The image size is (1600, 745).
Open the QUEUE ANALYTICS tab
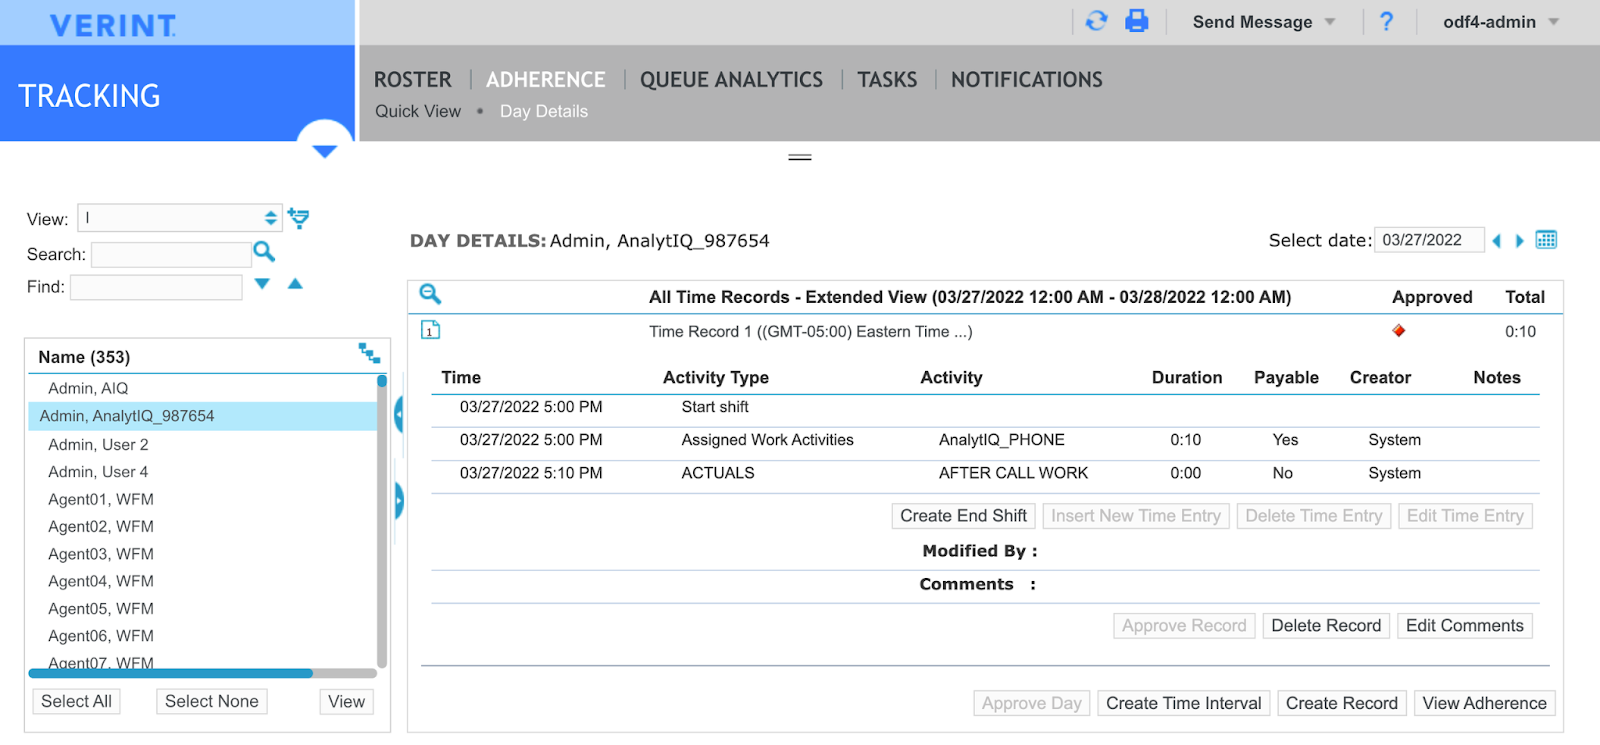click(732, 80)
